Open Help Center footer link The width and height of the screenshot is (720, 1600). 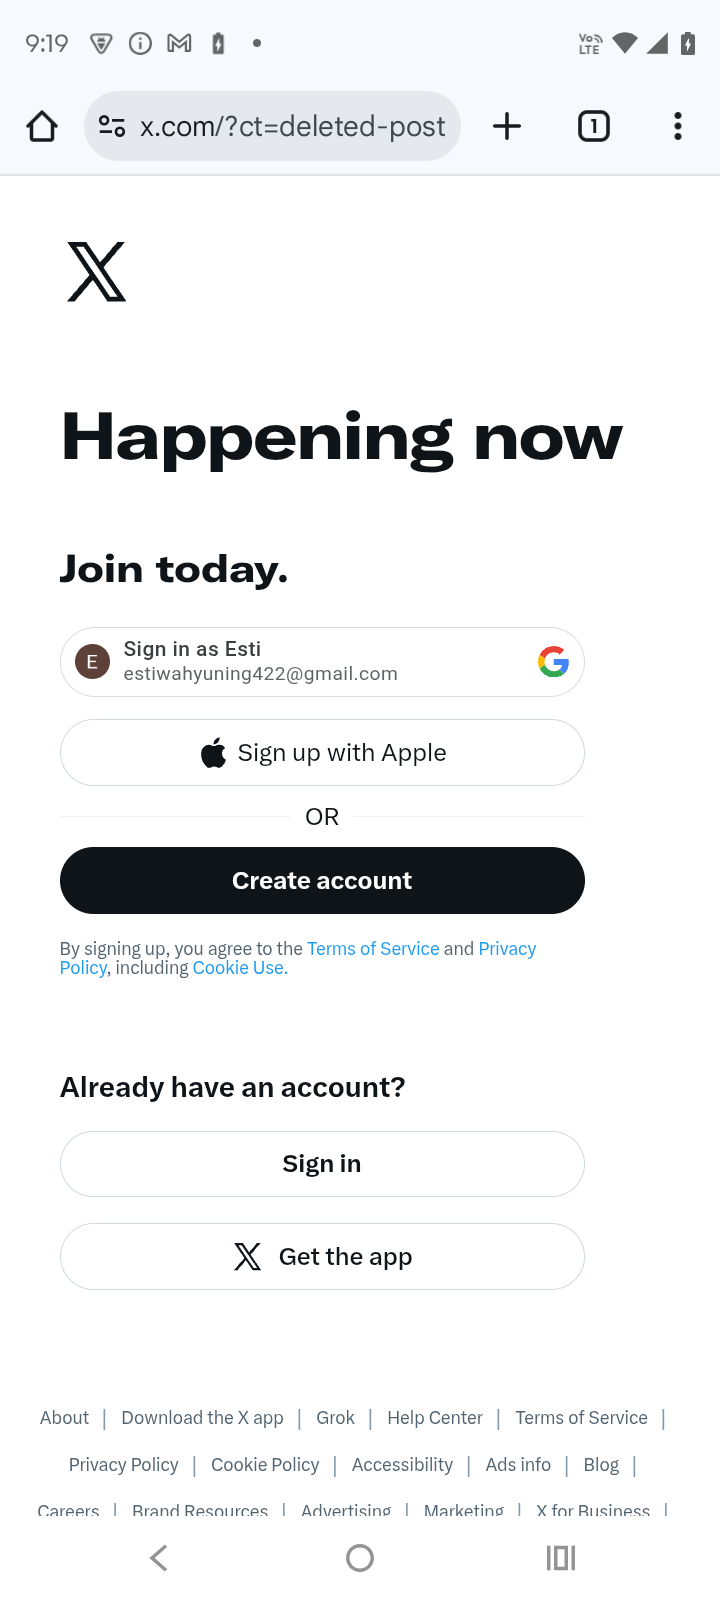coord(435,1418)
